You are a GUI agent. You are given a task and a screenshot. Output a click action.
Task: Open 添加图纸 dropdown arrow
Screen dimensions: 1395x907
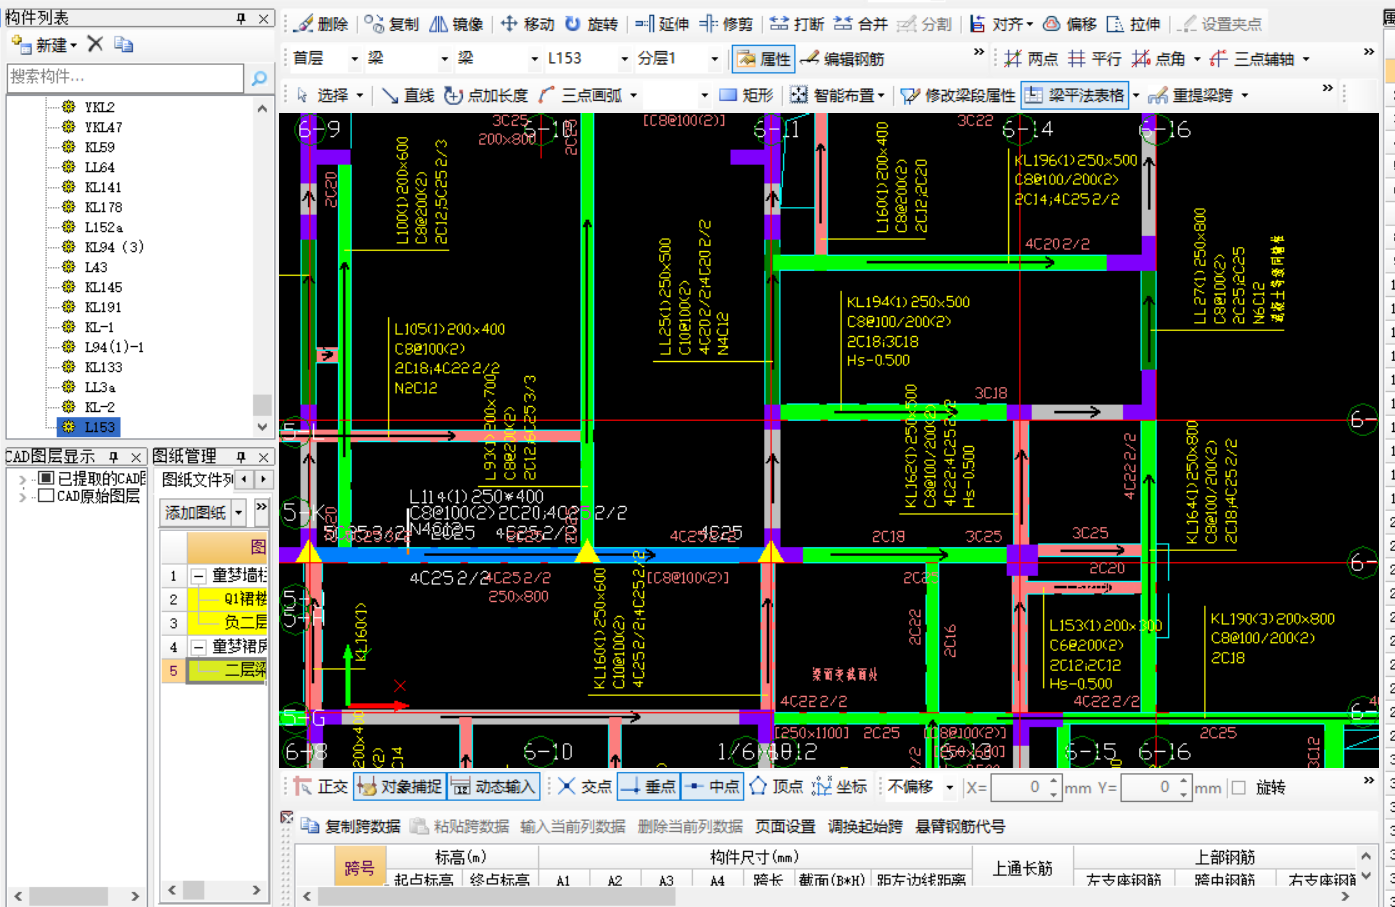[238, 513]
